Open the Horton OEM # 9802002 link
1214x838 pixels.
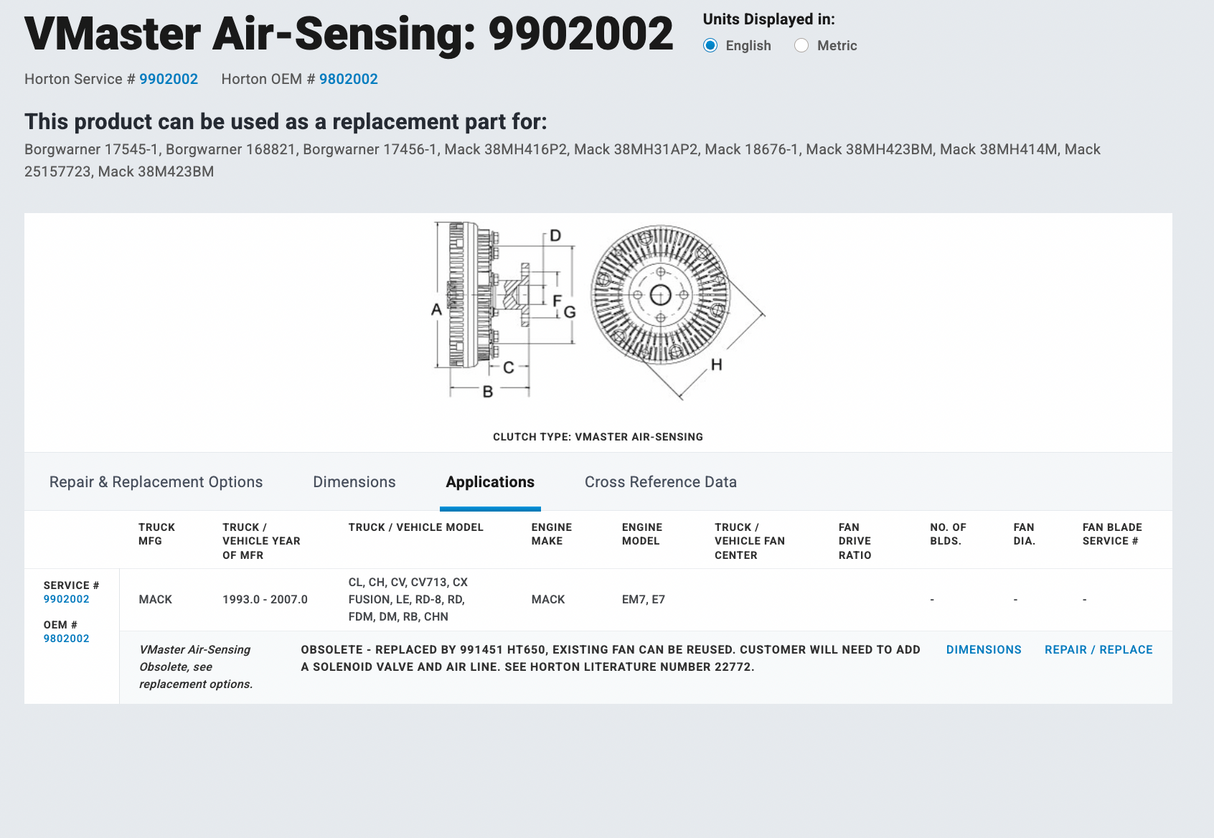click(x=348, y=78)
